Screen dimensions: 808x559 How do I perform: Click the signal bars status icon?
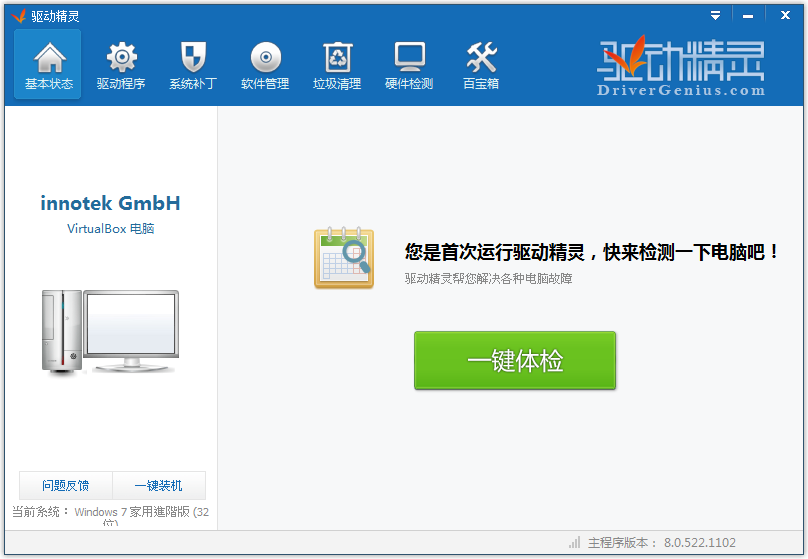tap(574, 542)
